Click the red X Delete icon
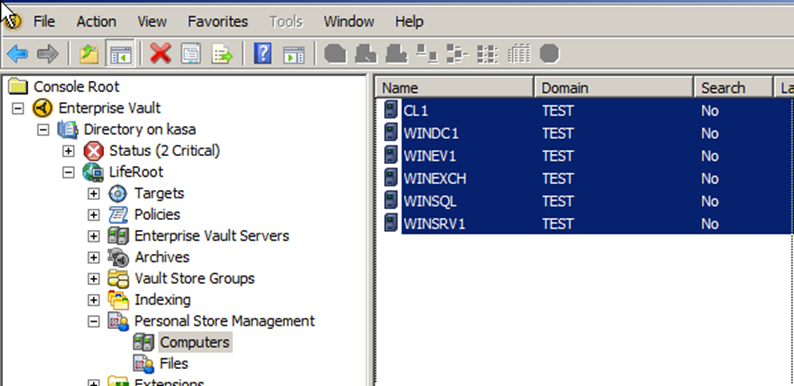The image size is (794, 386). click(x=161, y=54)
